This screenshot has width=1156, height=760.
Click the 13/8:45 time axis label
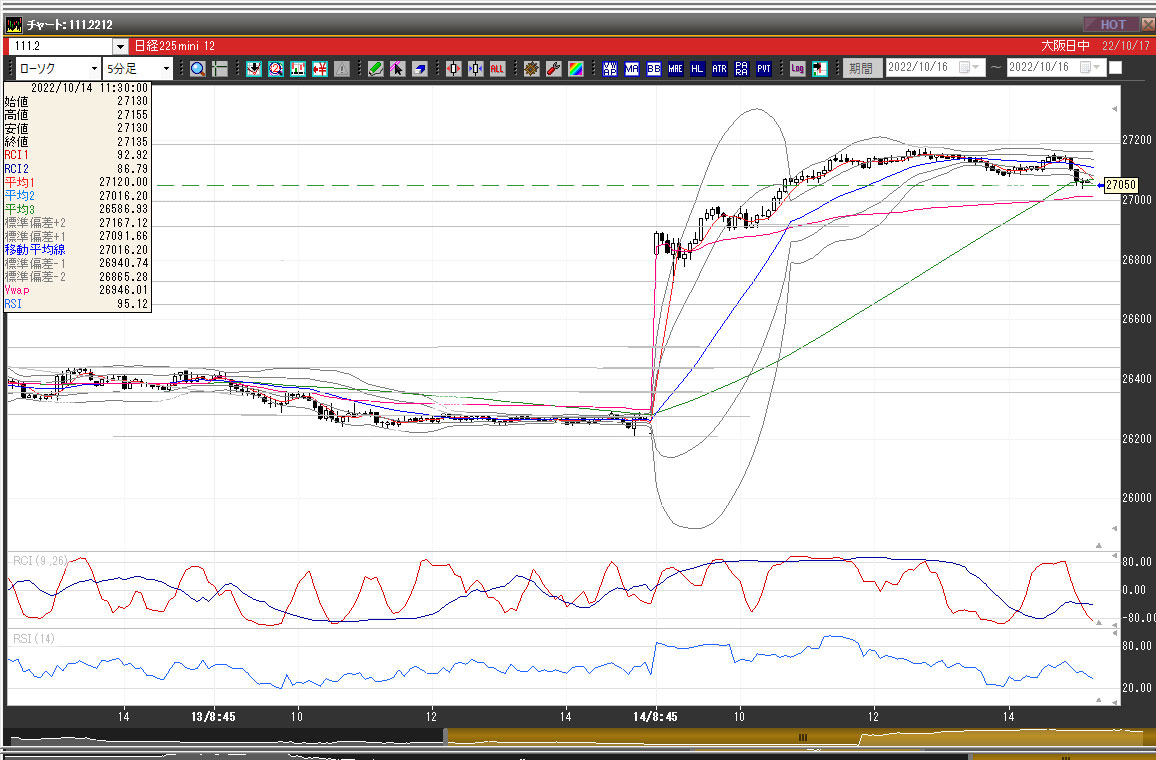(213, 717)
